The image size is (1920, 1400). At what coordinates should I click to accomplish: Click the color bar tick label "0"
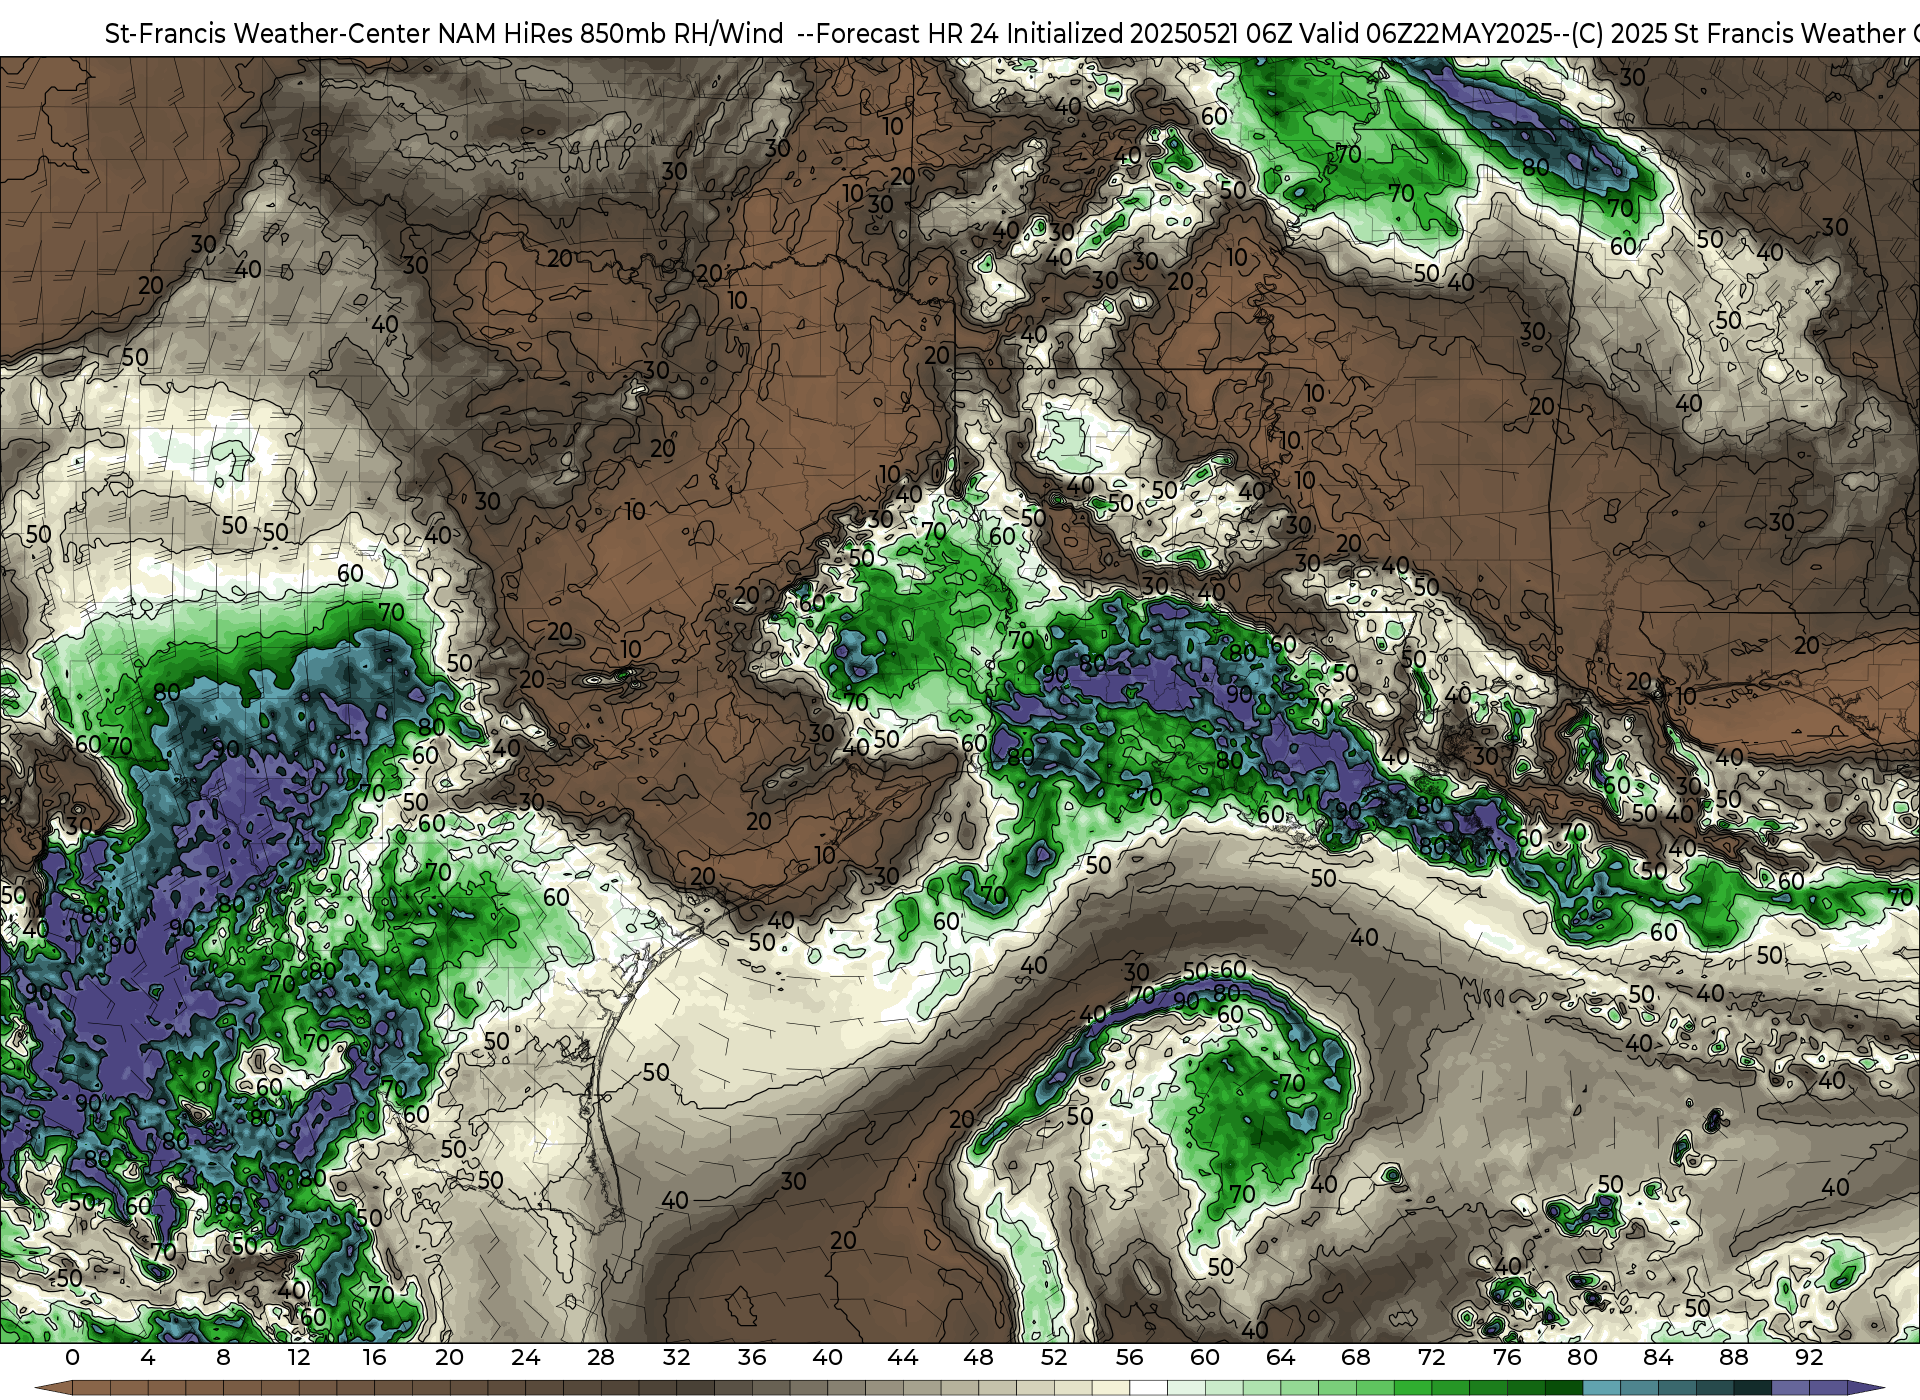72,1358
